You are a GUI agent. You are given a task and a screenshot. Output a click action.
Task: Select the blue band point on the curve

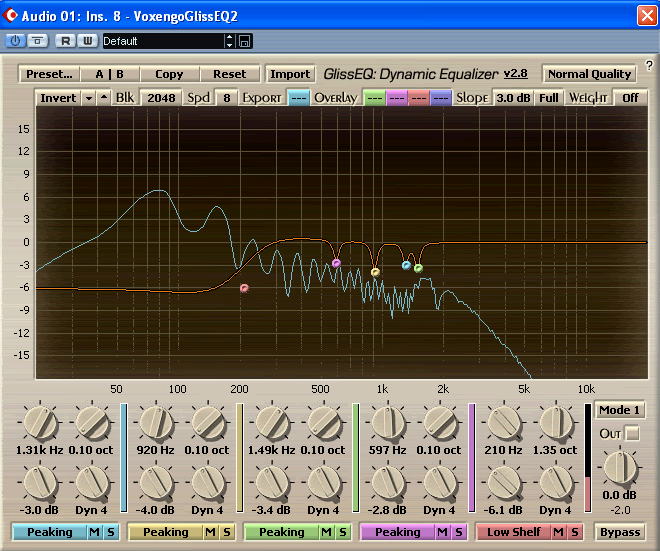point(406,265)
